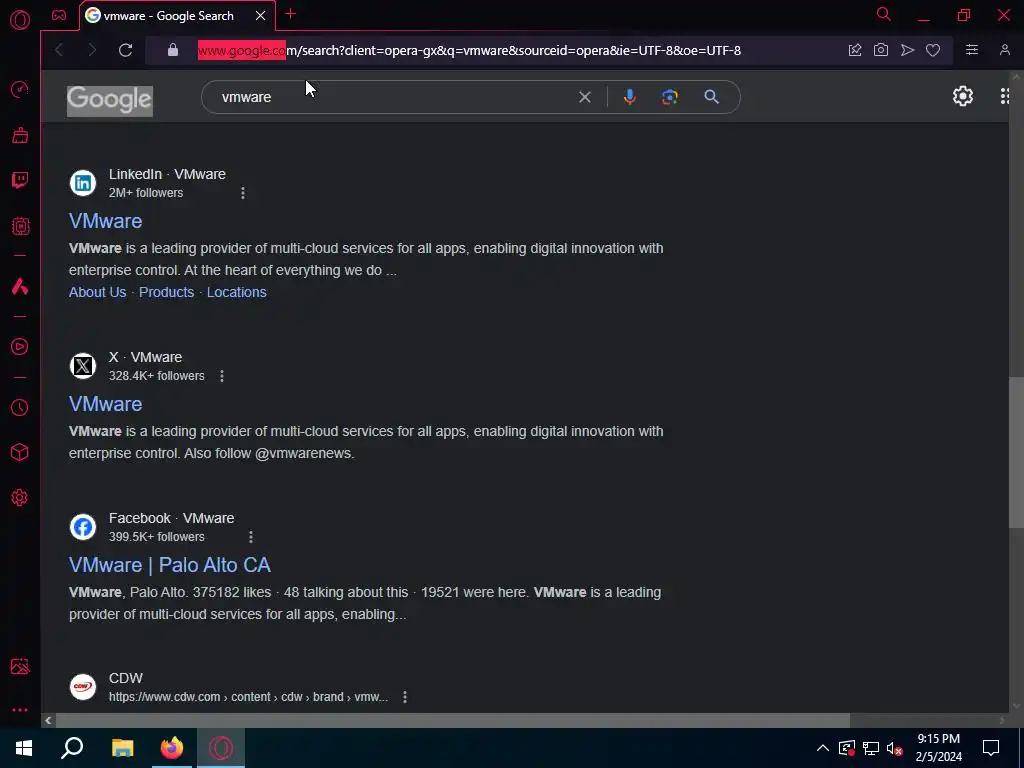The width and height of the screenshot is (1024, 768).
Task: Add page to bookmarks heart
Action: tap(933, 50)
